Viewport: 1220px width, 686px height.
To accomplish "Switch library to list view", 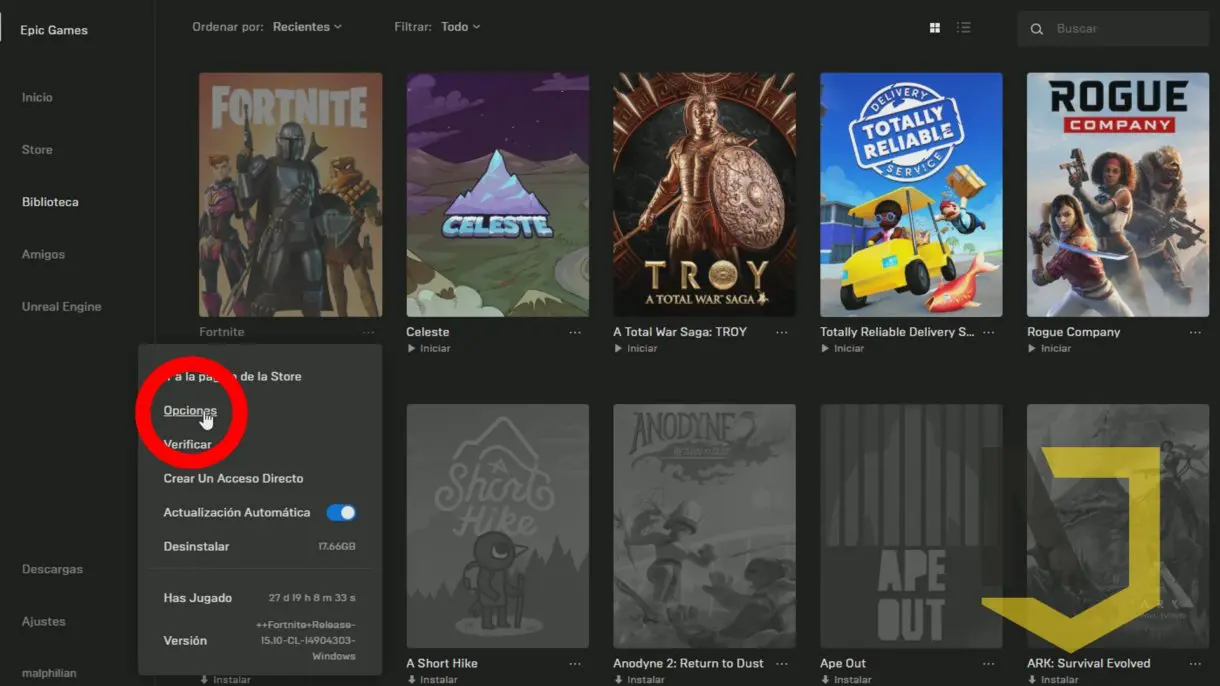I will pos(964,28).
